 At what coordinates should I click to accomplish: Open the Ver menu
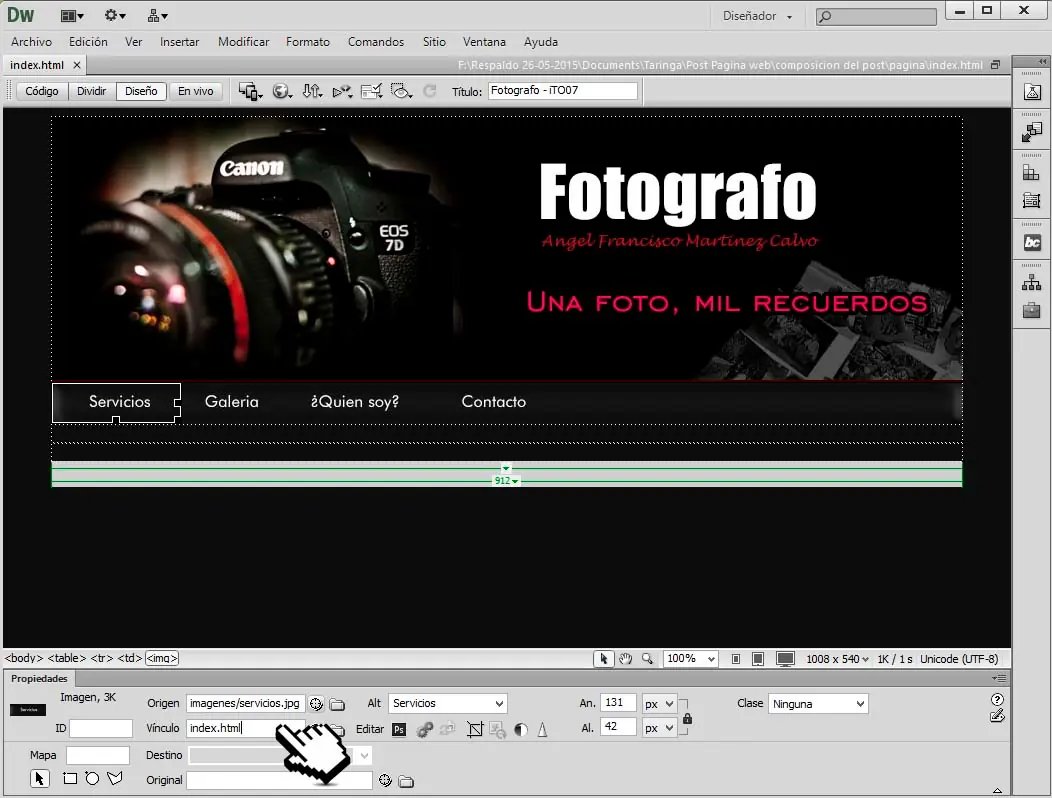click(134, 42)
